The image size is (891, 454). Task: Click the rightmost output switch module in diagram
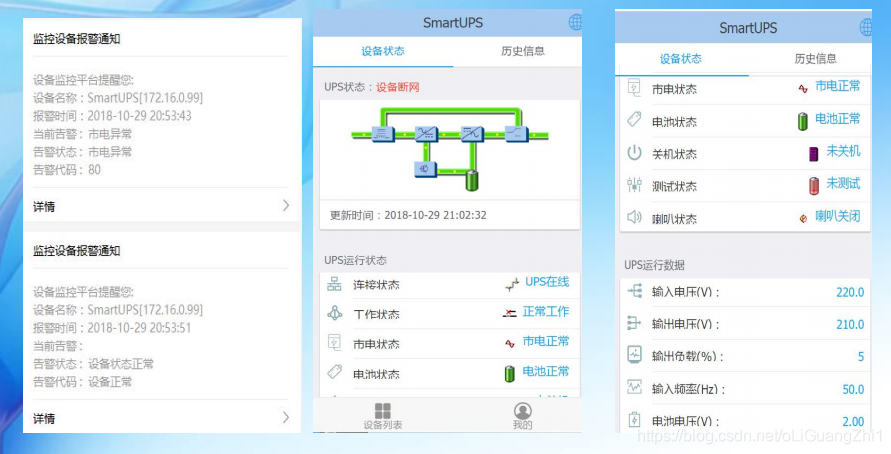pyautogui.click(x=516, y=134)
